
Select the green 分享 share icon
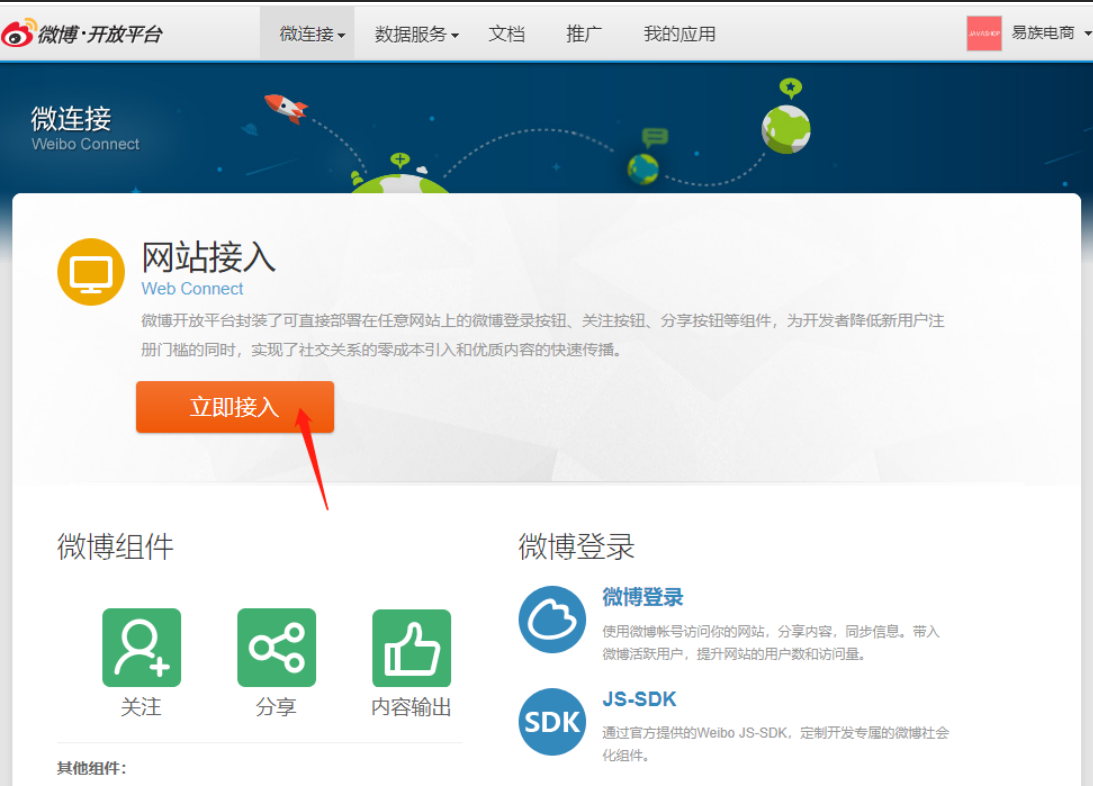[x=276, y=648]
